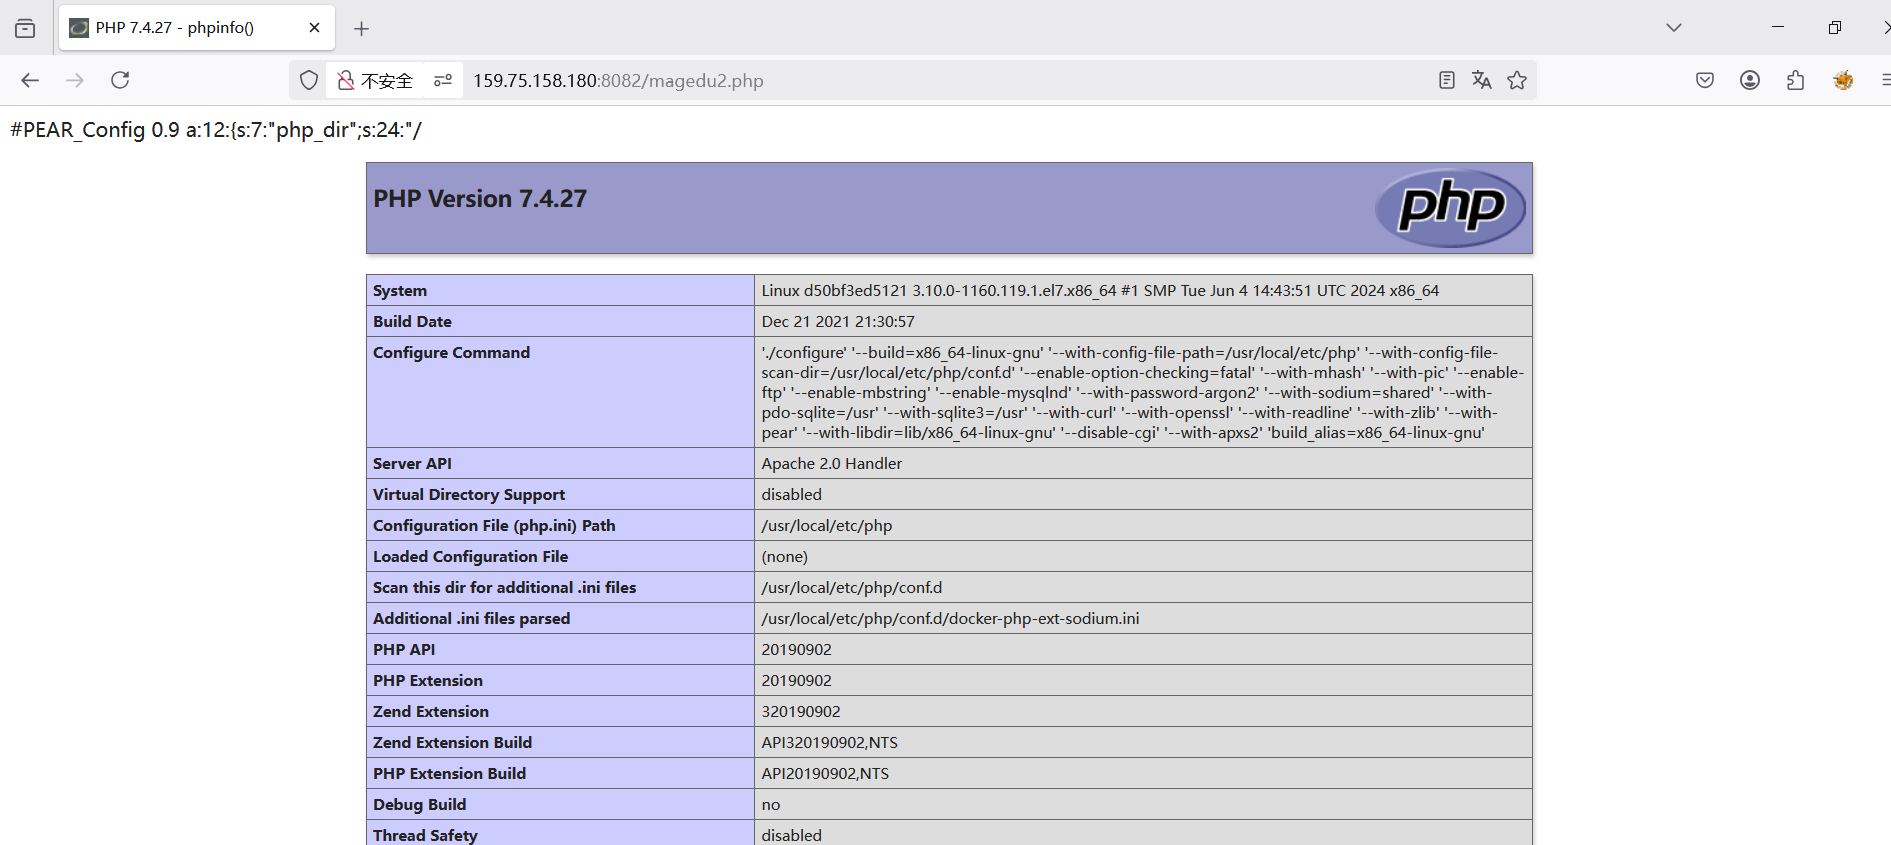This screenshot has width=1891, height=845.
Task: Go forward to the next page
Action: coord(75,80)
